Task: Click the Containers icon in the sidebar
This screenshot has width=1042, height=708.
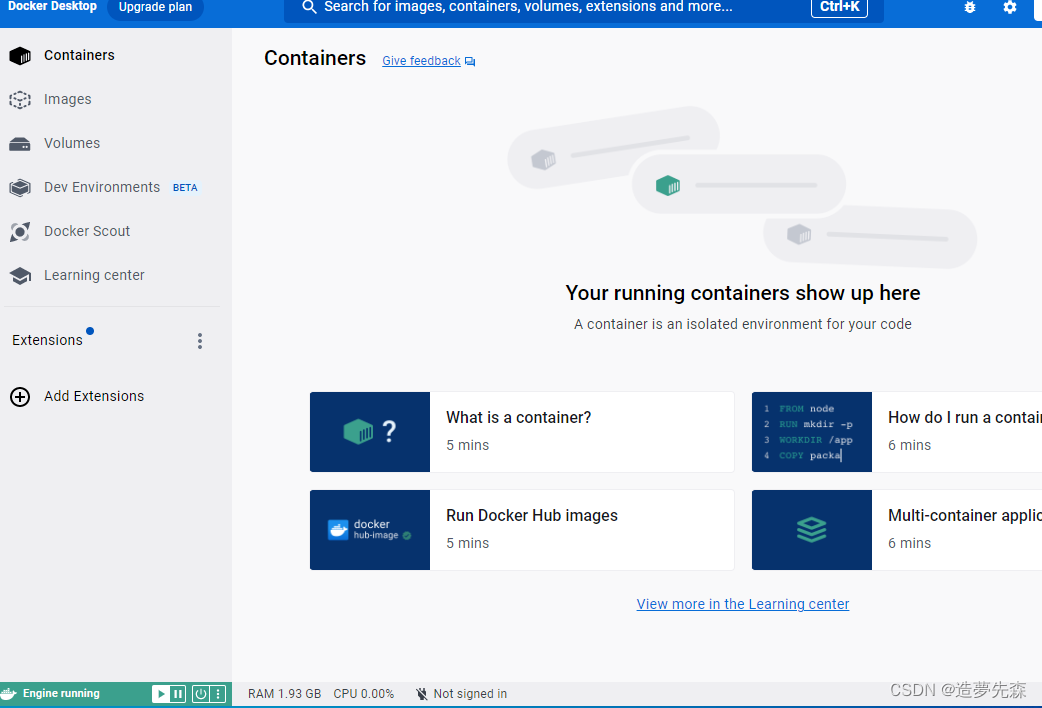Action: [x=20, y=56]
